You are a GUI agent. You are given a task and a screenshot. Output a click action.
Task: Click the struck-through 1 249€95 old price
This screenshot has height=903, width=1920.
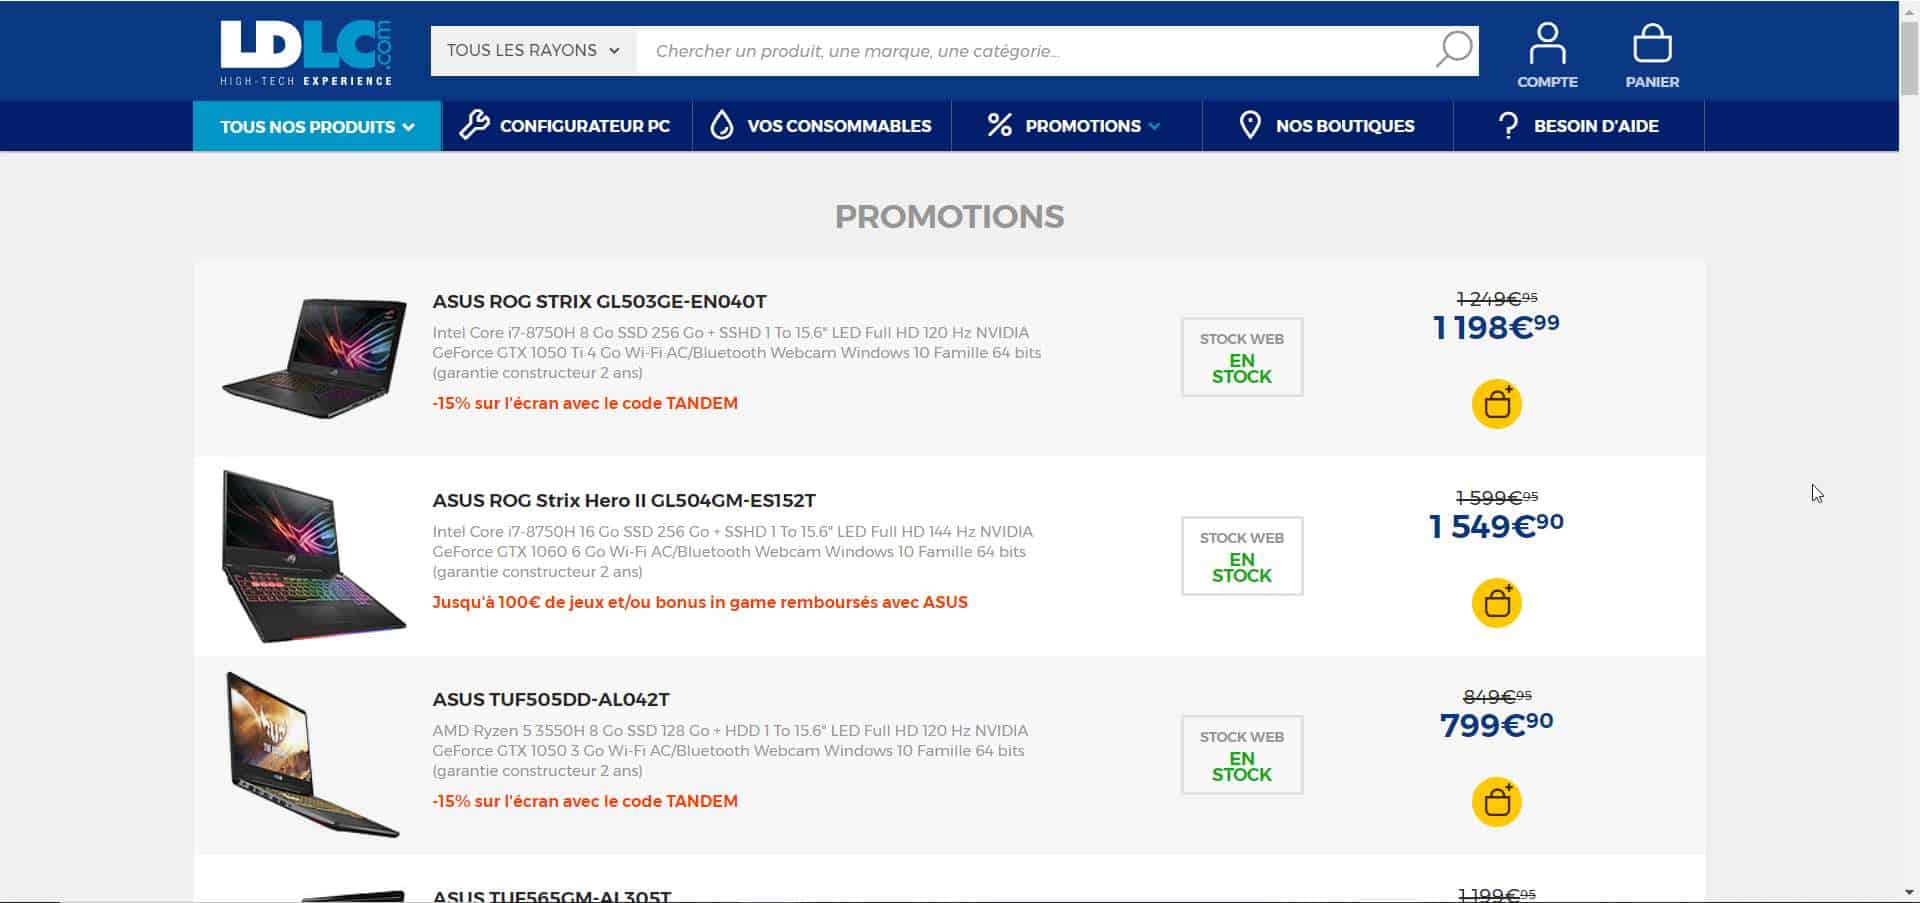pyautogui.click(x=1497, y=298)
